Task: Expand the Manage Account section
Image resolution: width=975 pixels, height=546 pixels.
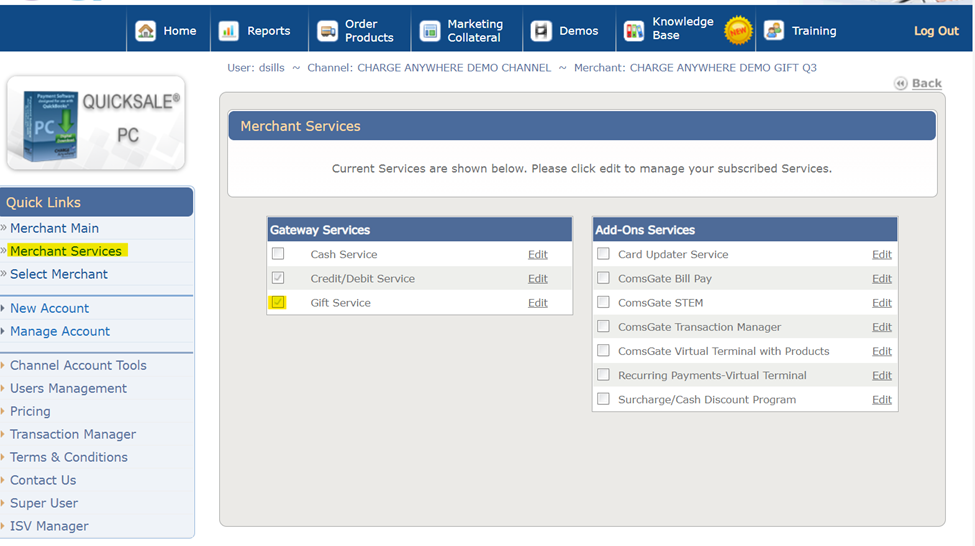Action: point(60,331)
